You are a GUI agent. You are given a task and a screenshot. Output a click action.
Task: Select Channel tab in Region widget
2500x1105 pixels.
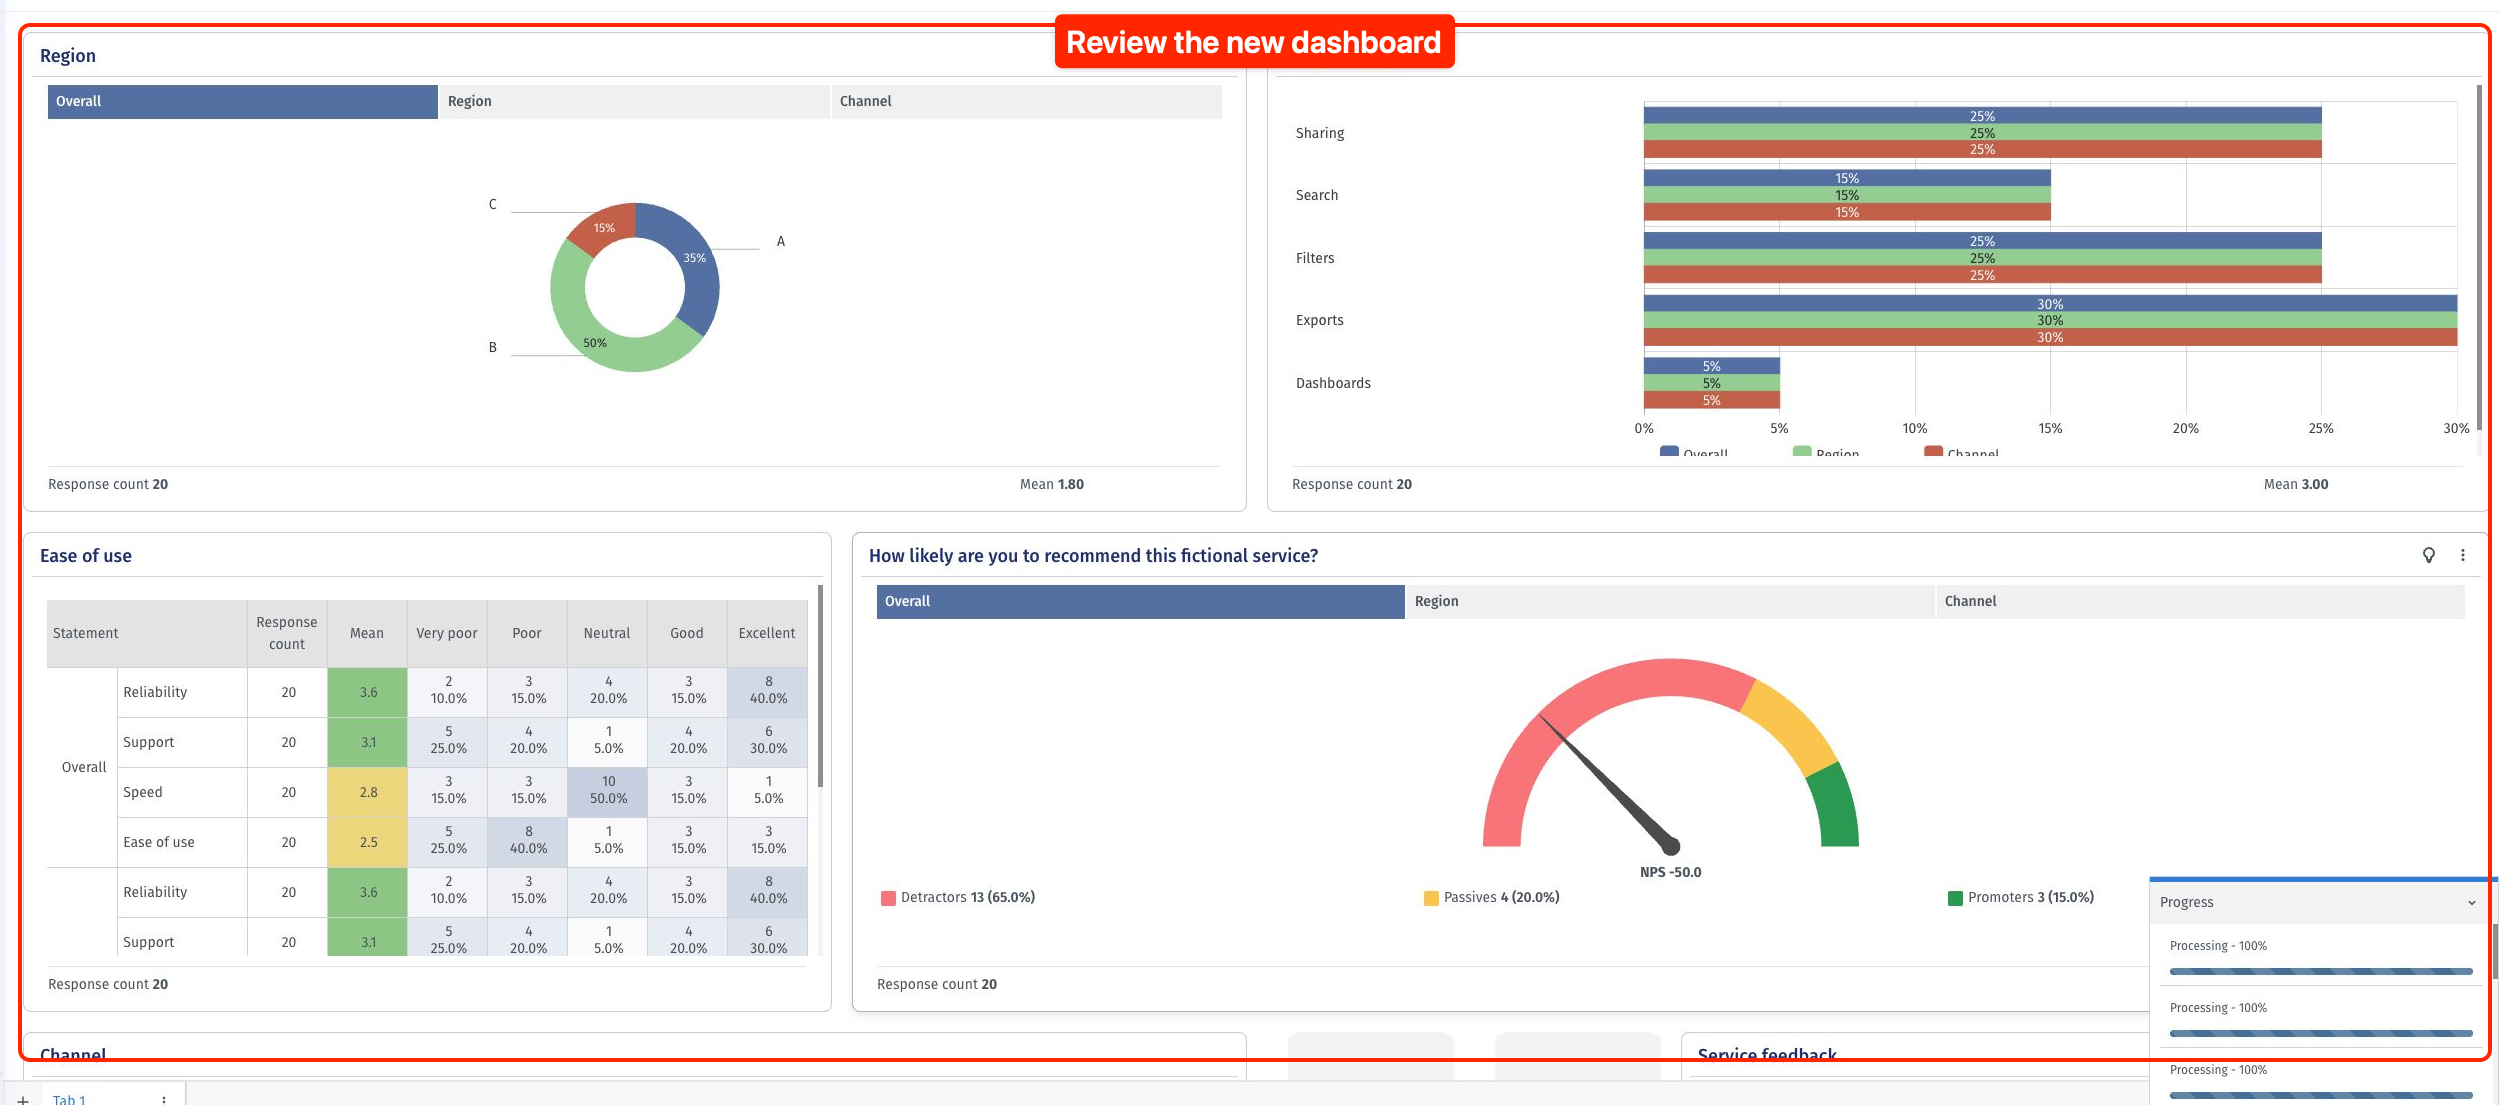coord(1027,101)
